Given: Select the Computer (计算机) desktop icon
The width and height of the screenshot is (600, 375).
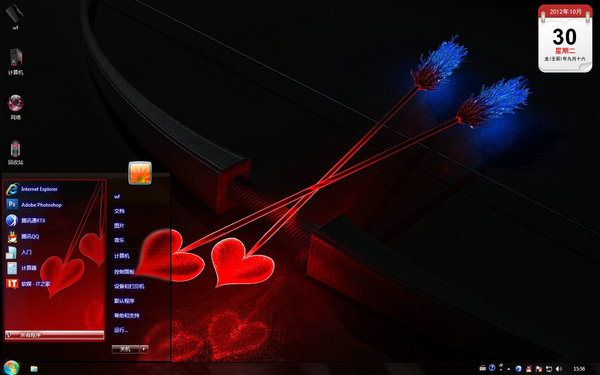Looking at the screenshot, I should [16, 62].
